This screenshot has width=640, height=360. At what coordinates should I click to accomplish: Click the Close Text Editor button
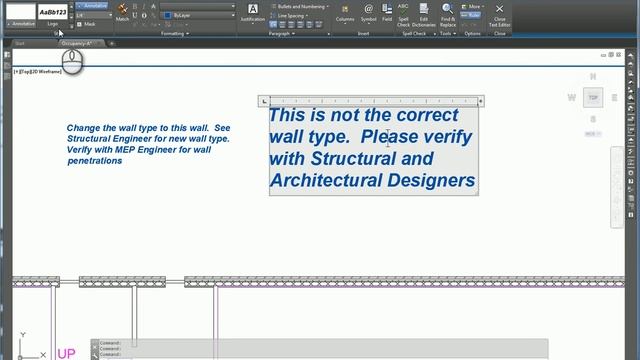500,15
